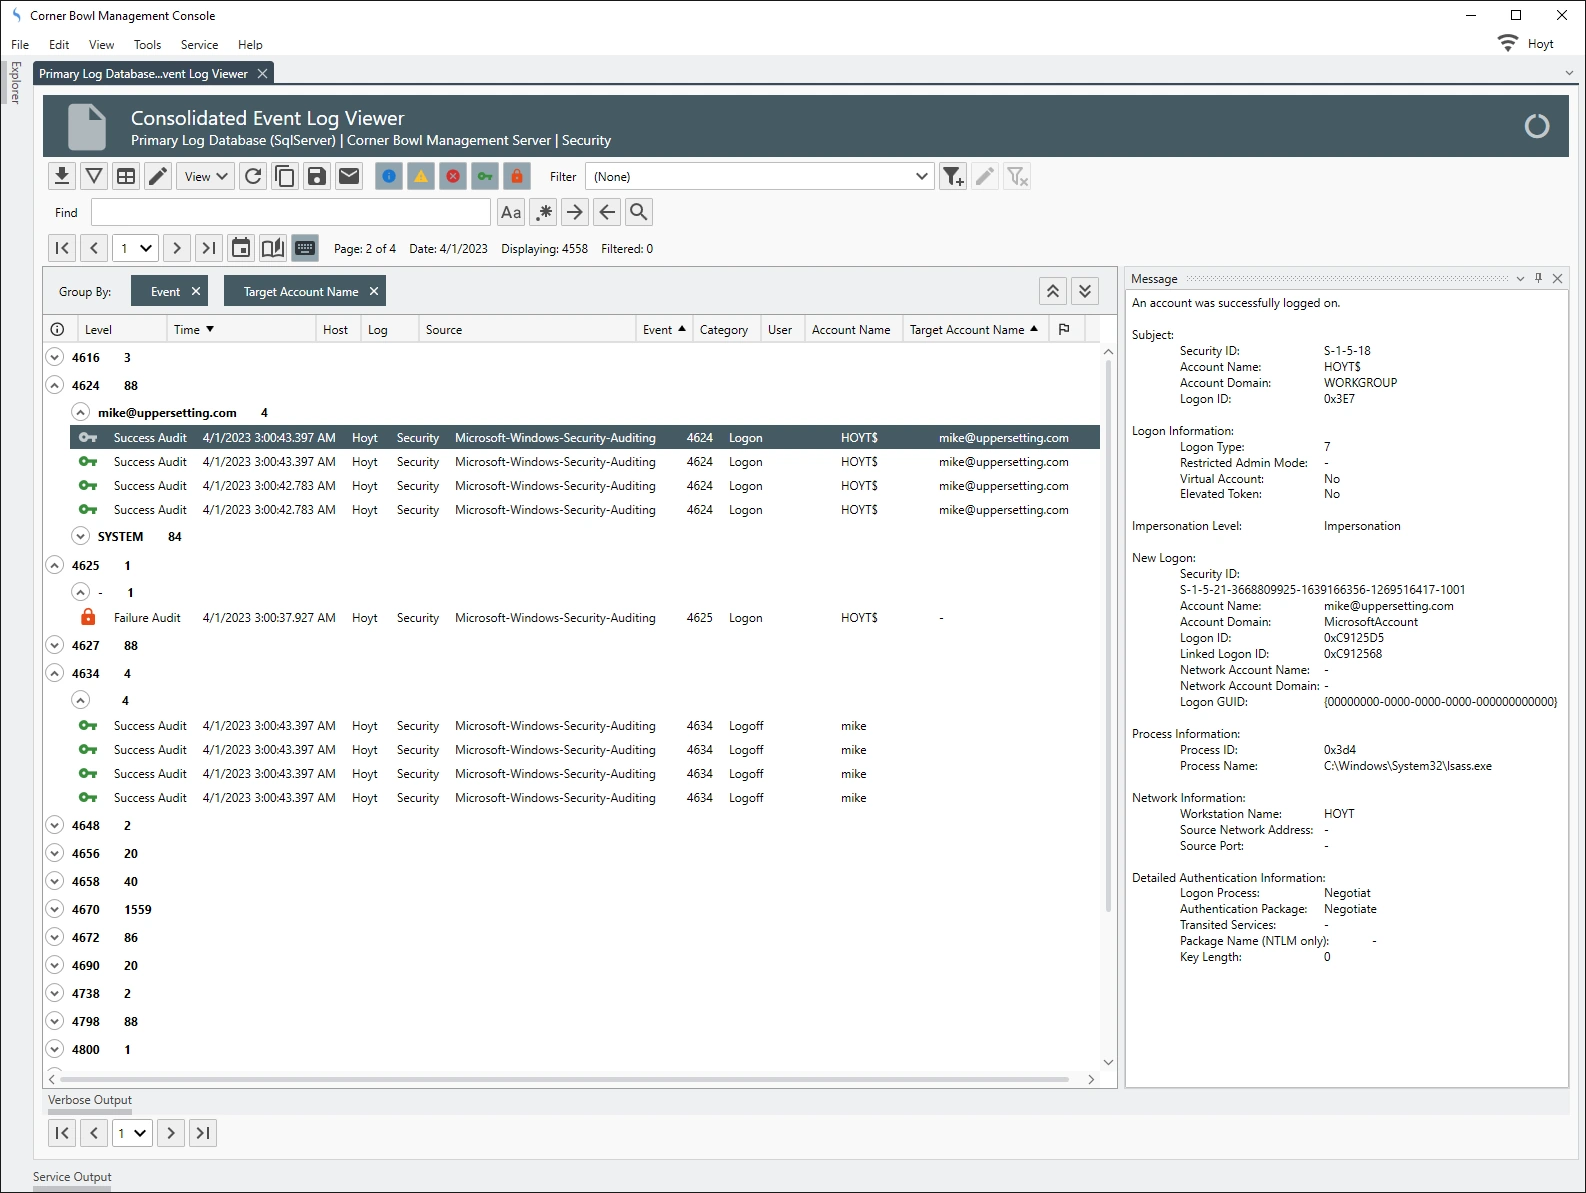
Task: Collapse the mike@uppersetting.com group
Action: [x=81, y=412]
